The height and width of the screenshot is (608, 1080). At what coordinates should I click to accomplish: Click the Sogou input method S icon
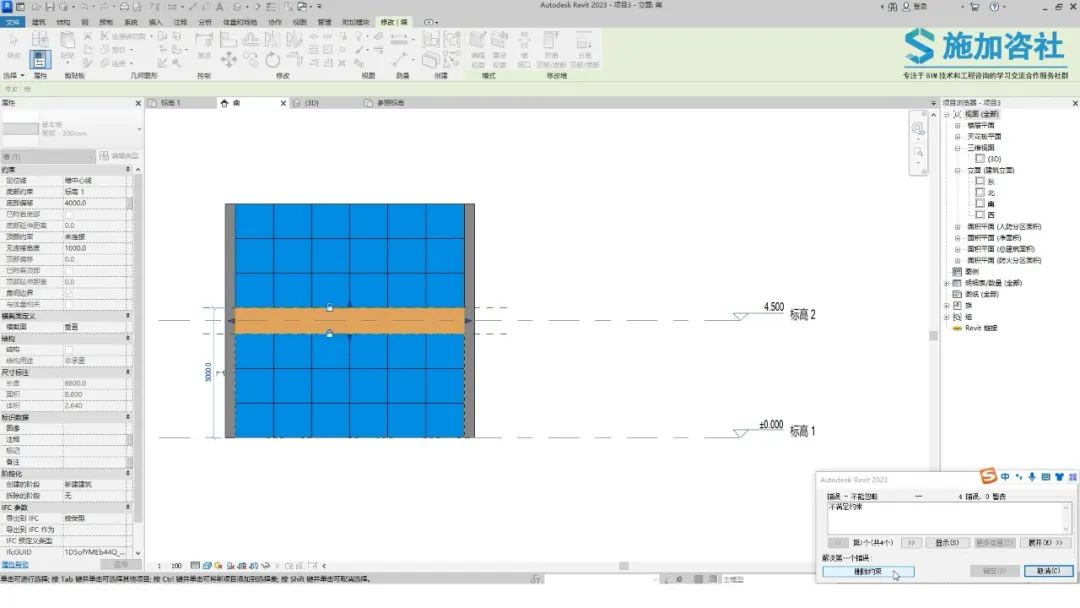(988, 476)
